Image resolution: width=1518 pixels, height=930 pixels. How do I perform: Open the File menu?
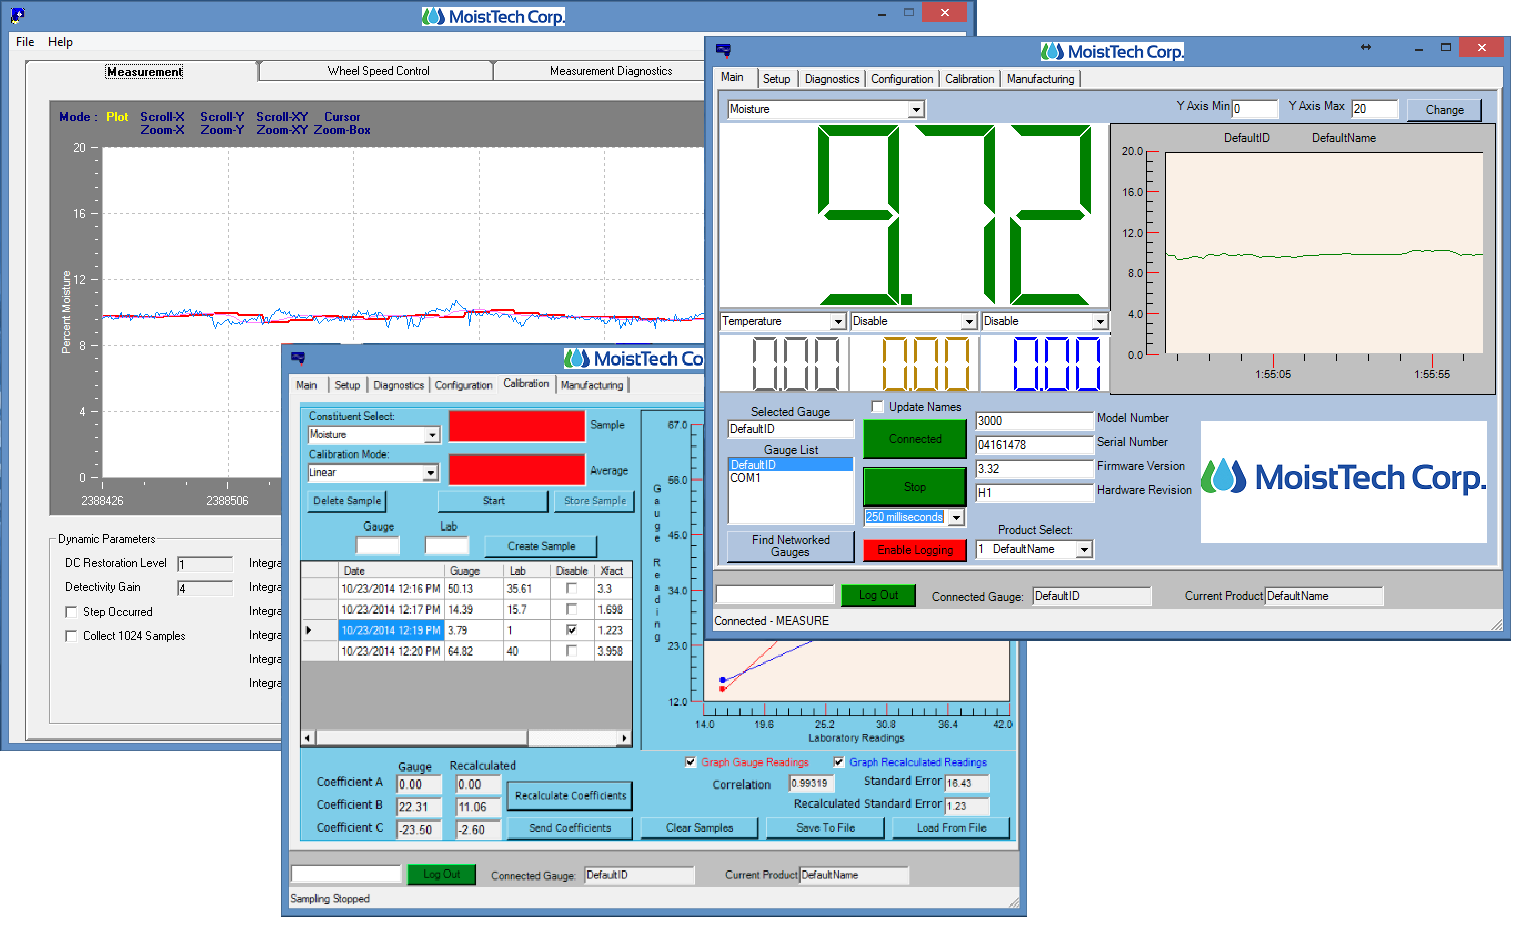(x=25, y=42)
